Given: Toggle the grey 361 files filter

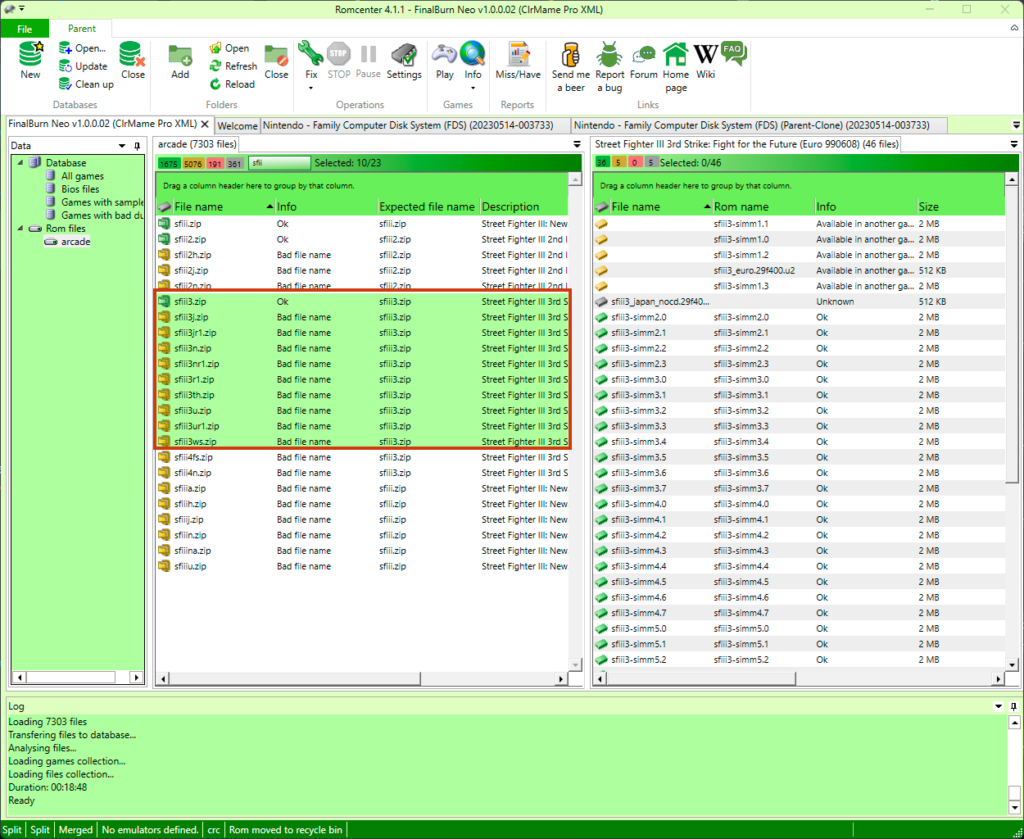Looking at the screenshot, I should point(234,163).
